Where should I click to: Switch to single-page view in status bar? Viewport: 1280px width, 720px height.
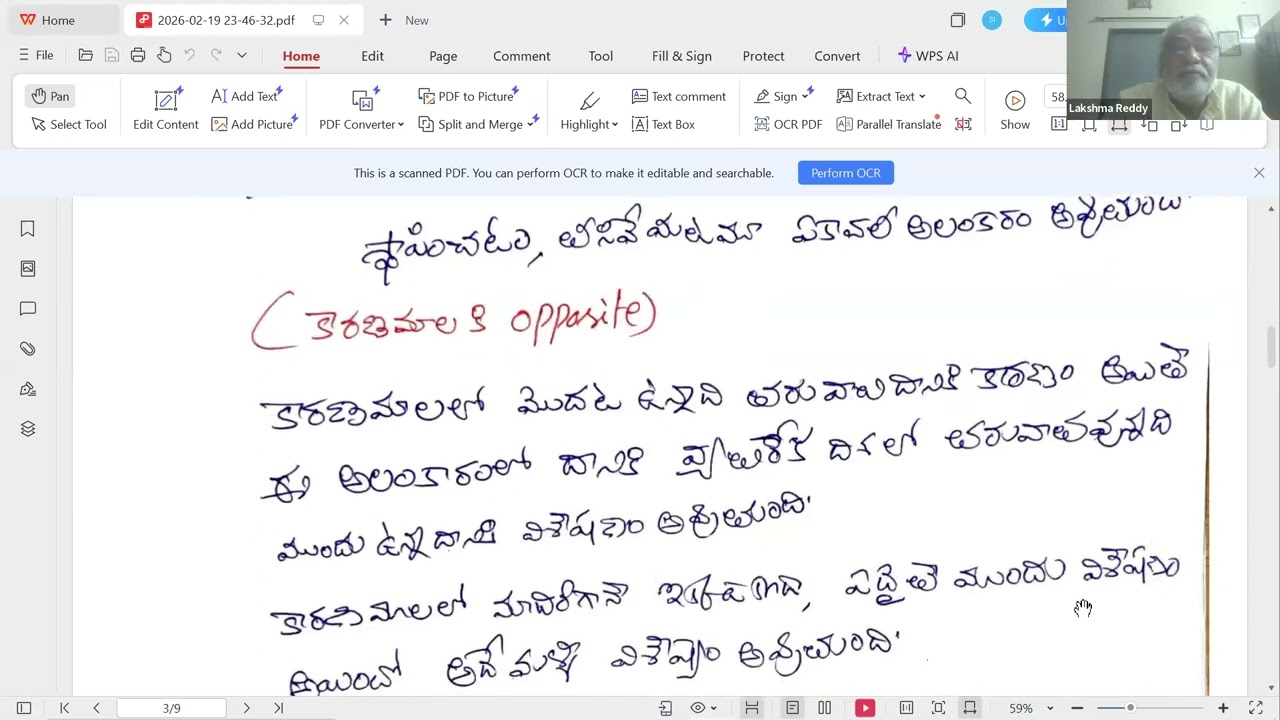pos(792,708)
